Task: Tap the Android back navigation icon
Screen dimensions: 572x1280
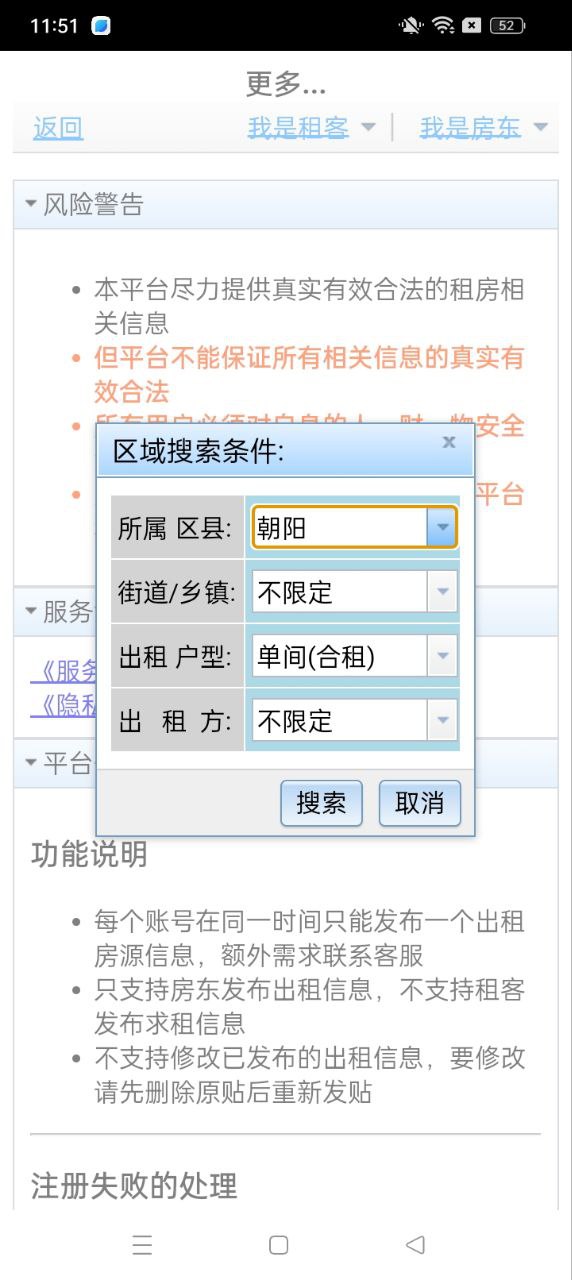Action: point(416,1244)
